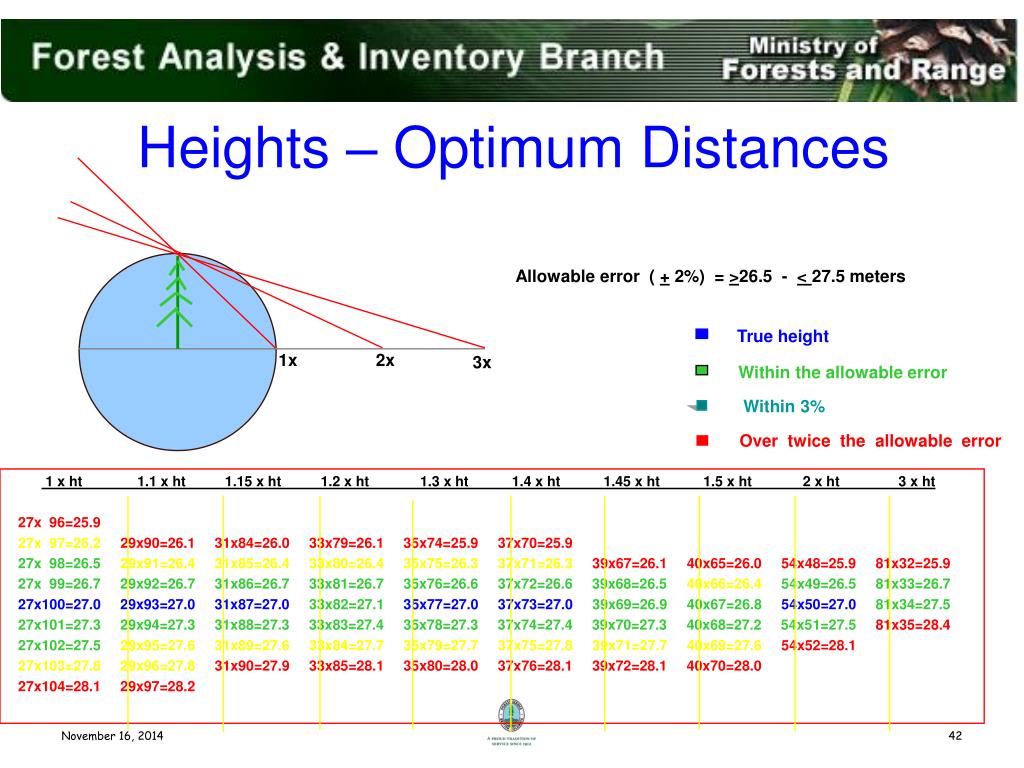Image resolution: width=1024 pixels, height=768 pixels.
Task: Click the '29x93=27.0' entry
Action: click(x=157, y=605)
